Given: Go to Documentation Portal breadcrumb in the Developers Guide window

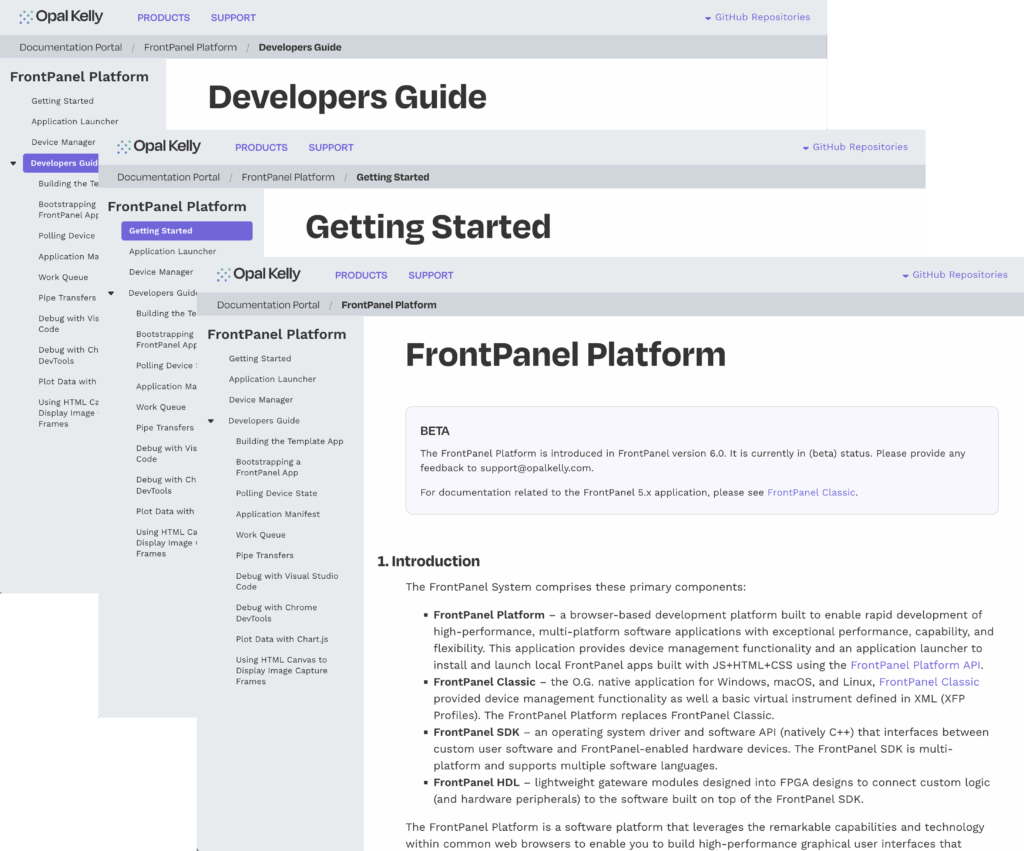Looking at the screenshot, I should 71,47.
